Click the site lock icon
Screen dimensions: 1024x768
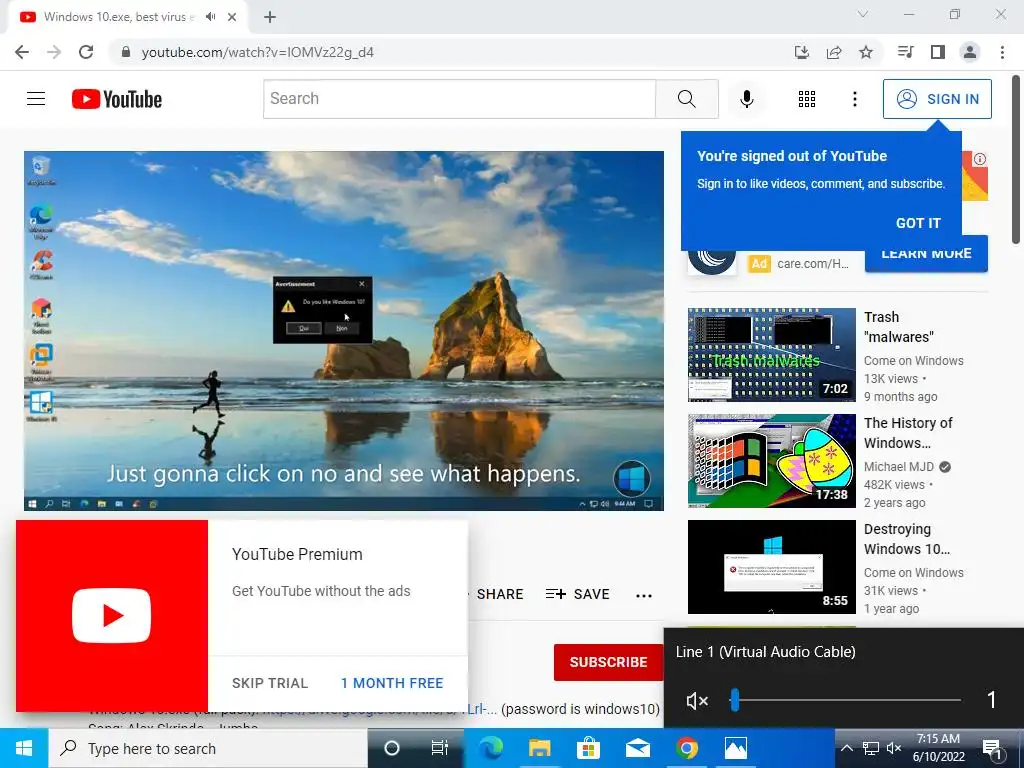tap(126, 52)
